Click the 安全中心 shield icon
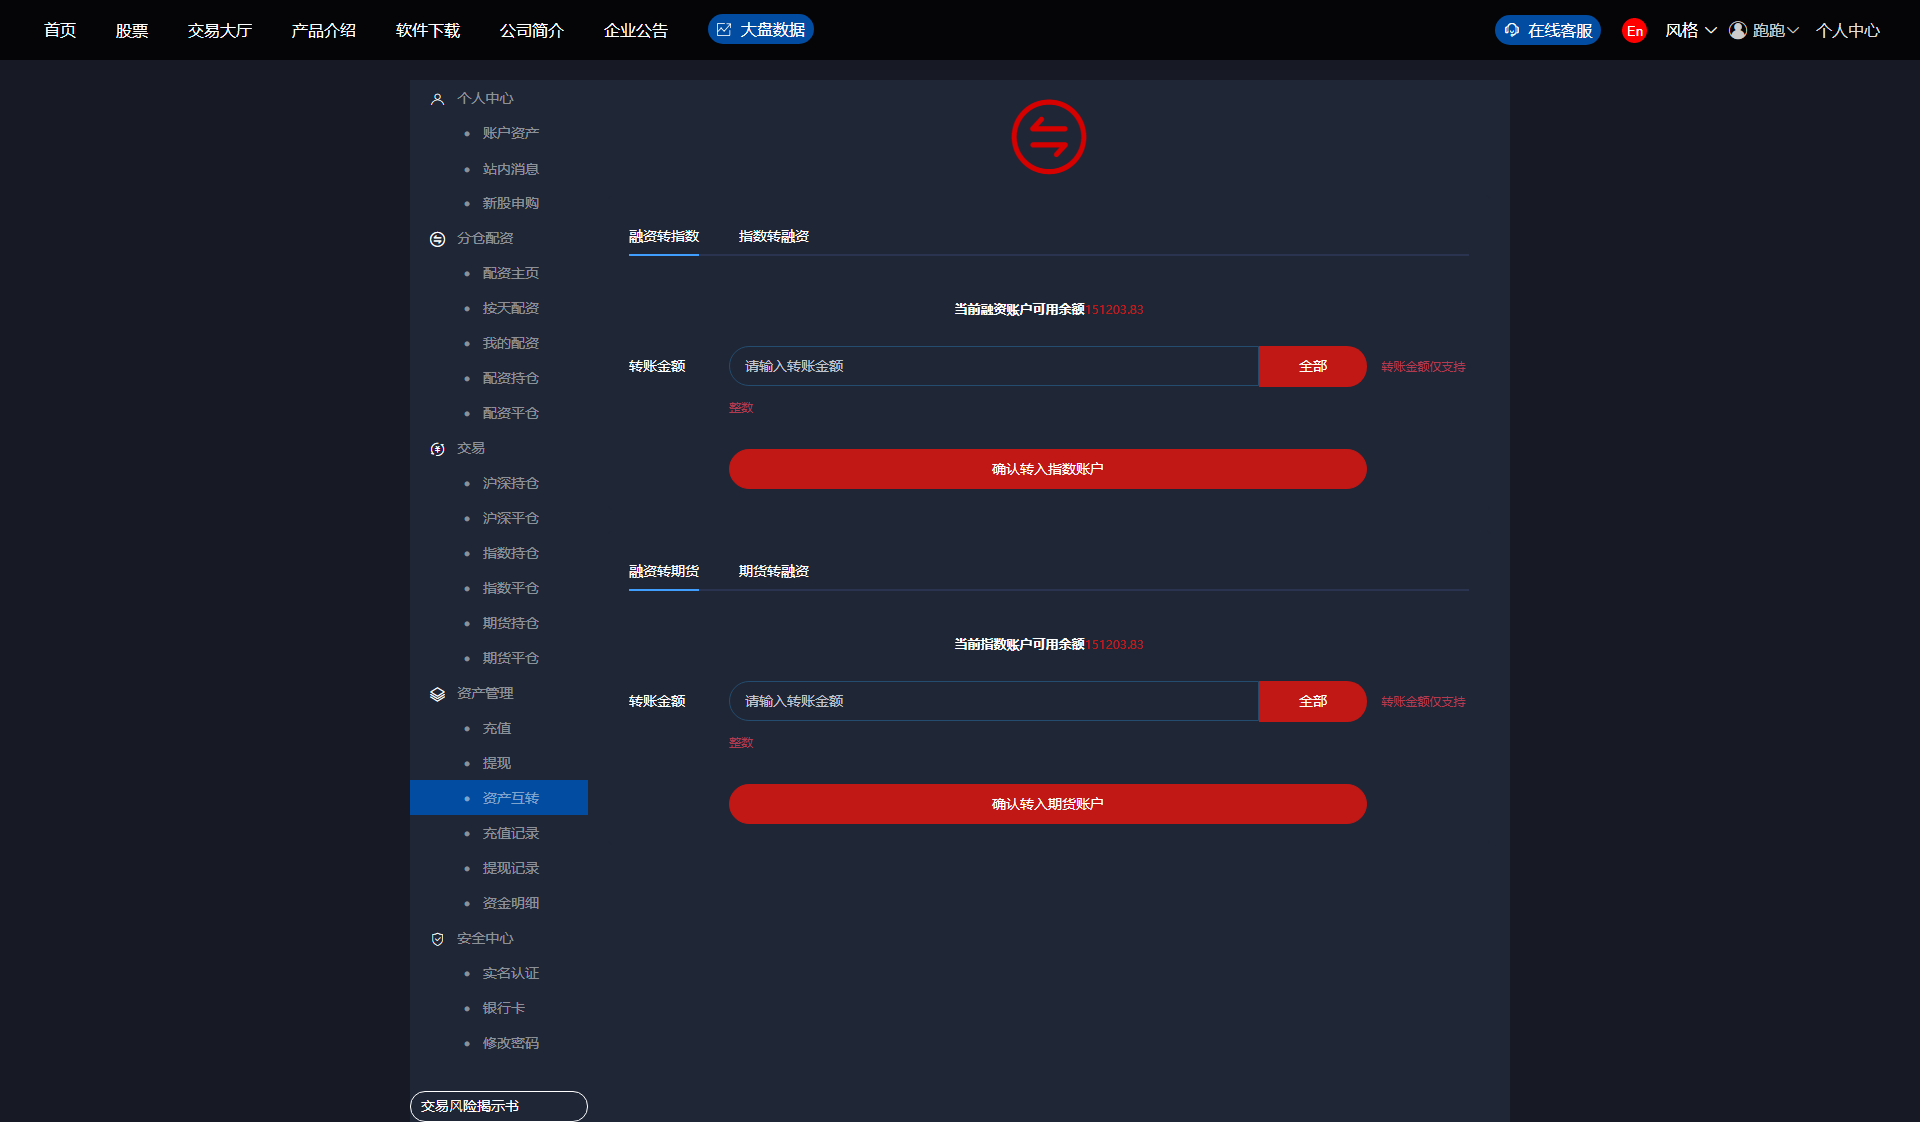Screen dimensions: 1920x1122 coord(437,939)
